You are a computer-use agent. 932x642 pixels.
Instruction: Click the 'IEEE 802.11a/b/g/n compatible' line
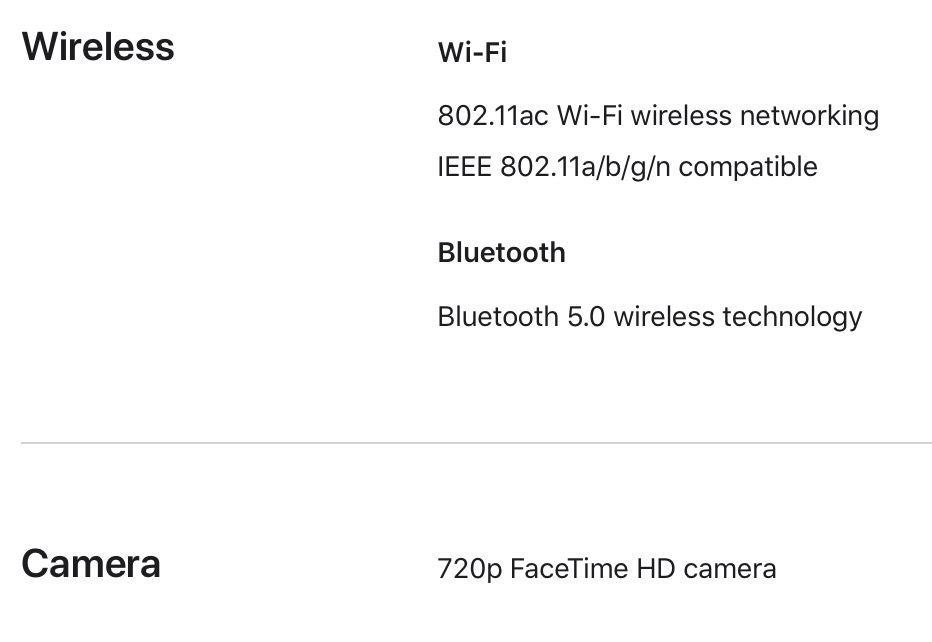[x=627, y=166]
